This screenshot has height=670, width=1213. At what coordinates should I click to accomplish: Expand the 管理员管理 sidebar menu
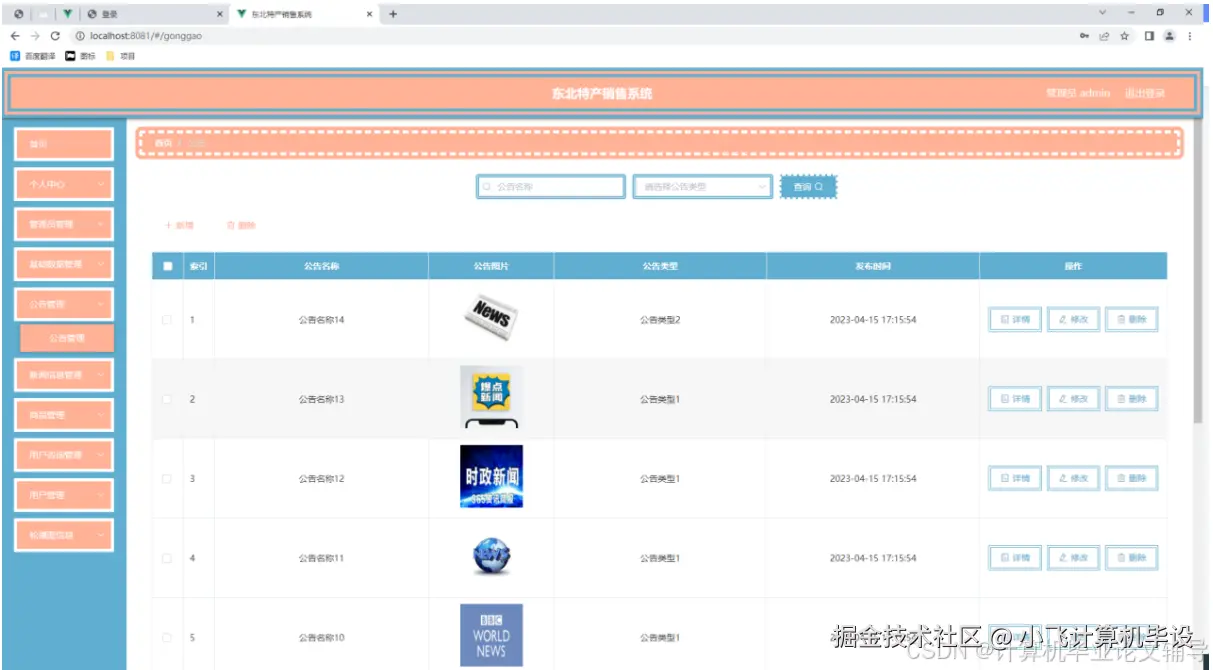(64, 224)
